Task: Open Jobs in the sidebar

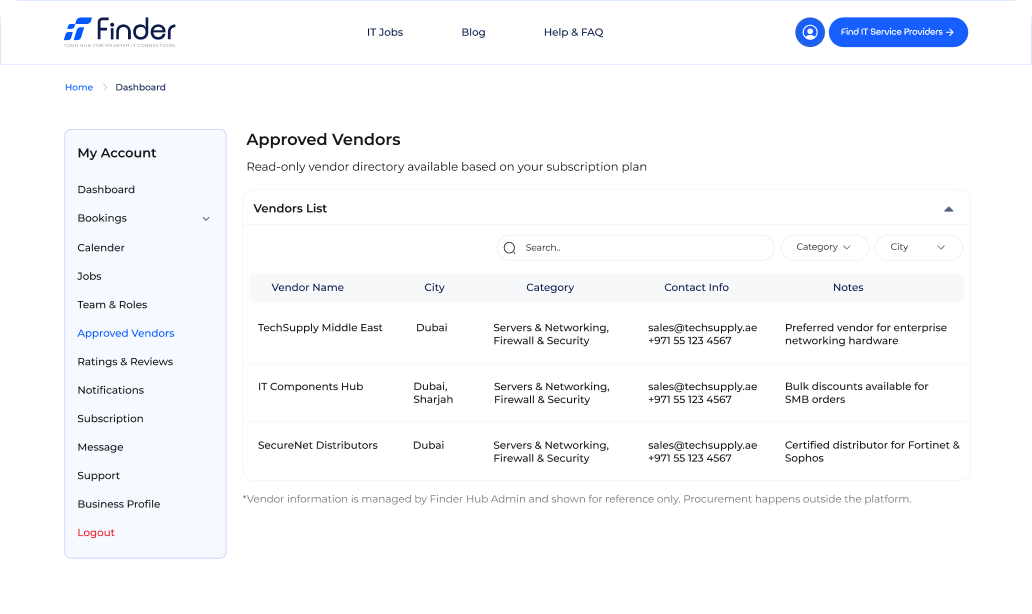Action: [x=90, y=276]
